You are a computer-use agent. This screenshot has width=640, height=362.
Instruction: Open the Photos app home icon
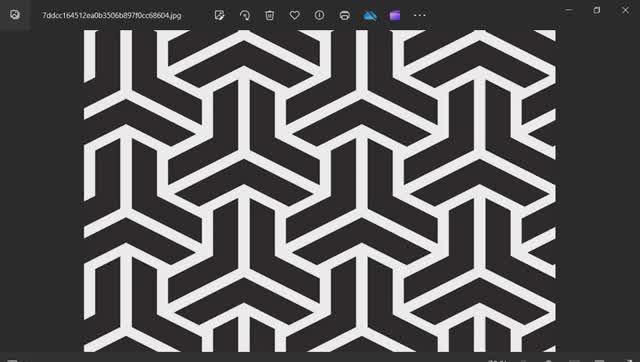coord(15,15)
